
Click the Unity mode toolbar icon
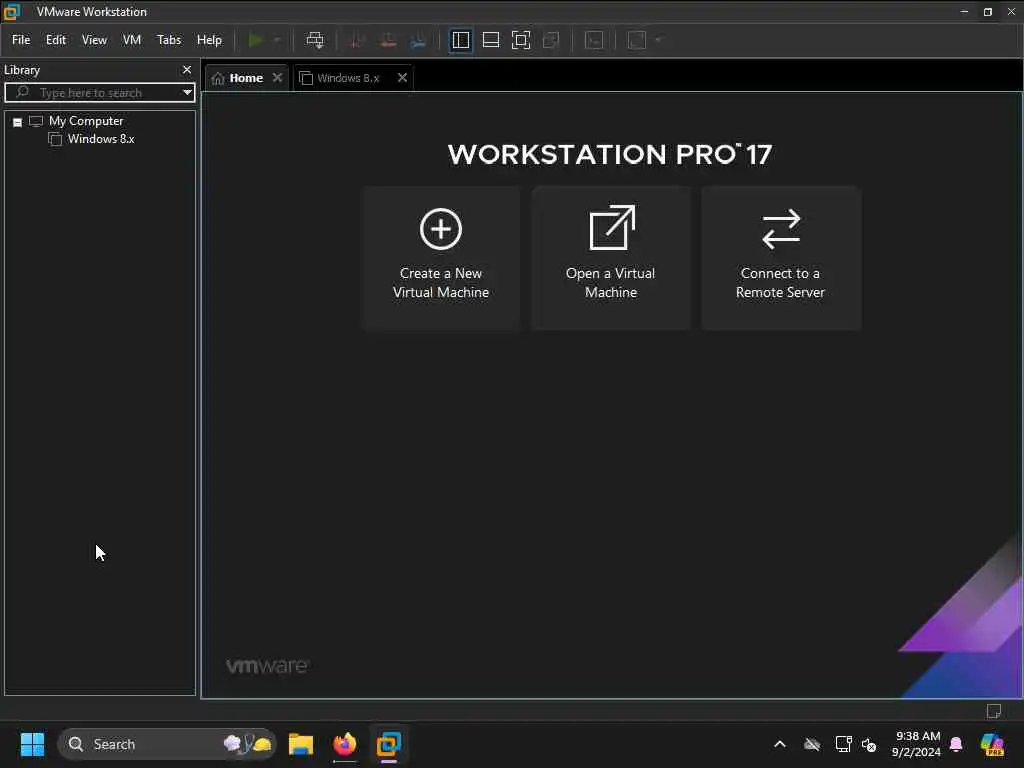point(551,40)
